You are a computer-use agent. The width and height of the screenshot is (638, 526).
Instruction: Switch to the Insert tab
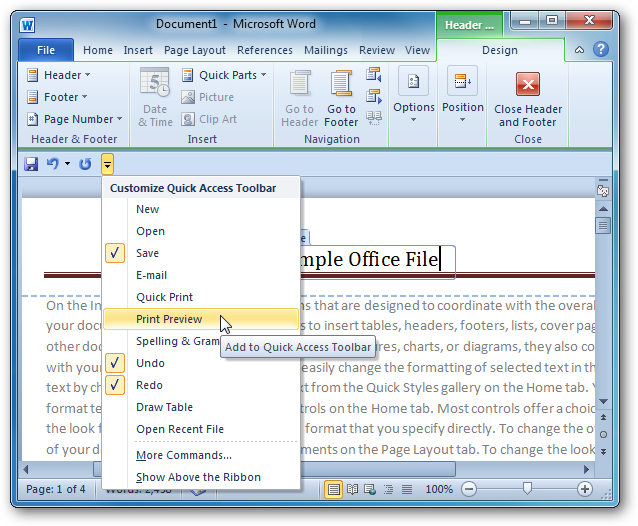click(138, 50)
